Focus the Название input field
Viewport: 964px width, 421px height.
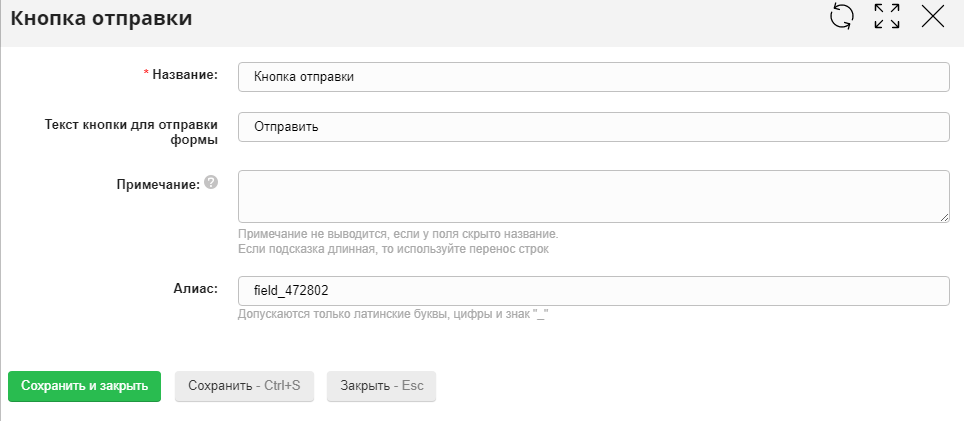(x=593, y=77)
